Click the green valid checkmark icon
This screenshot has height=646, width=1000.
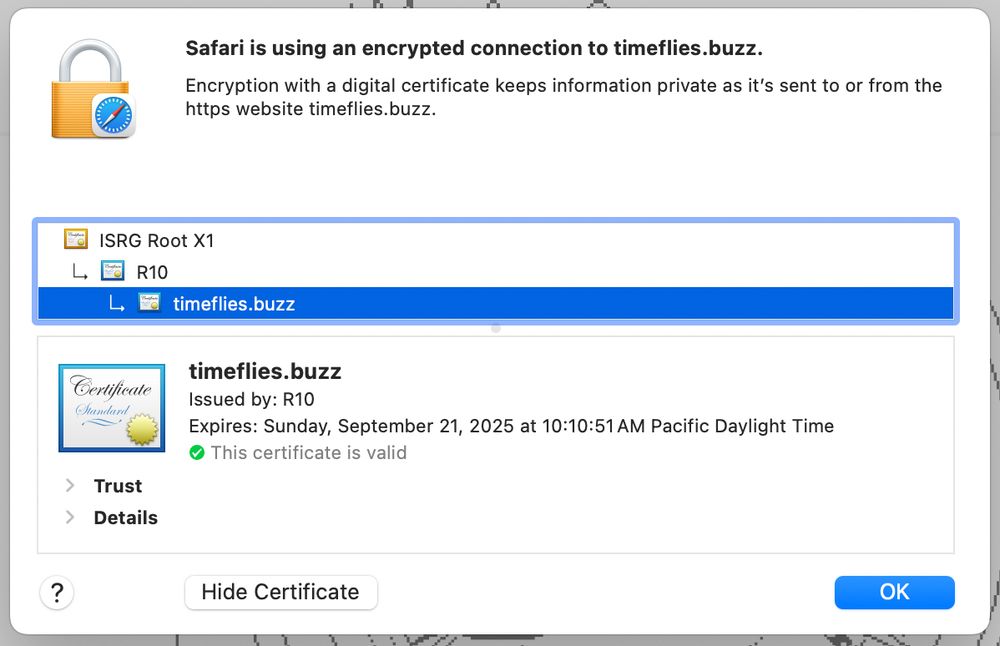[x=197, y=453]
